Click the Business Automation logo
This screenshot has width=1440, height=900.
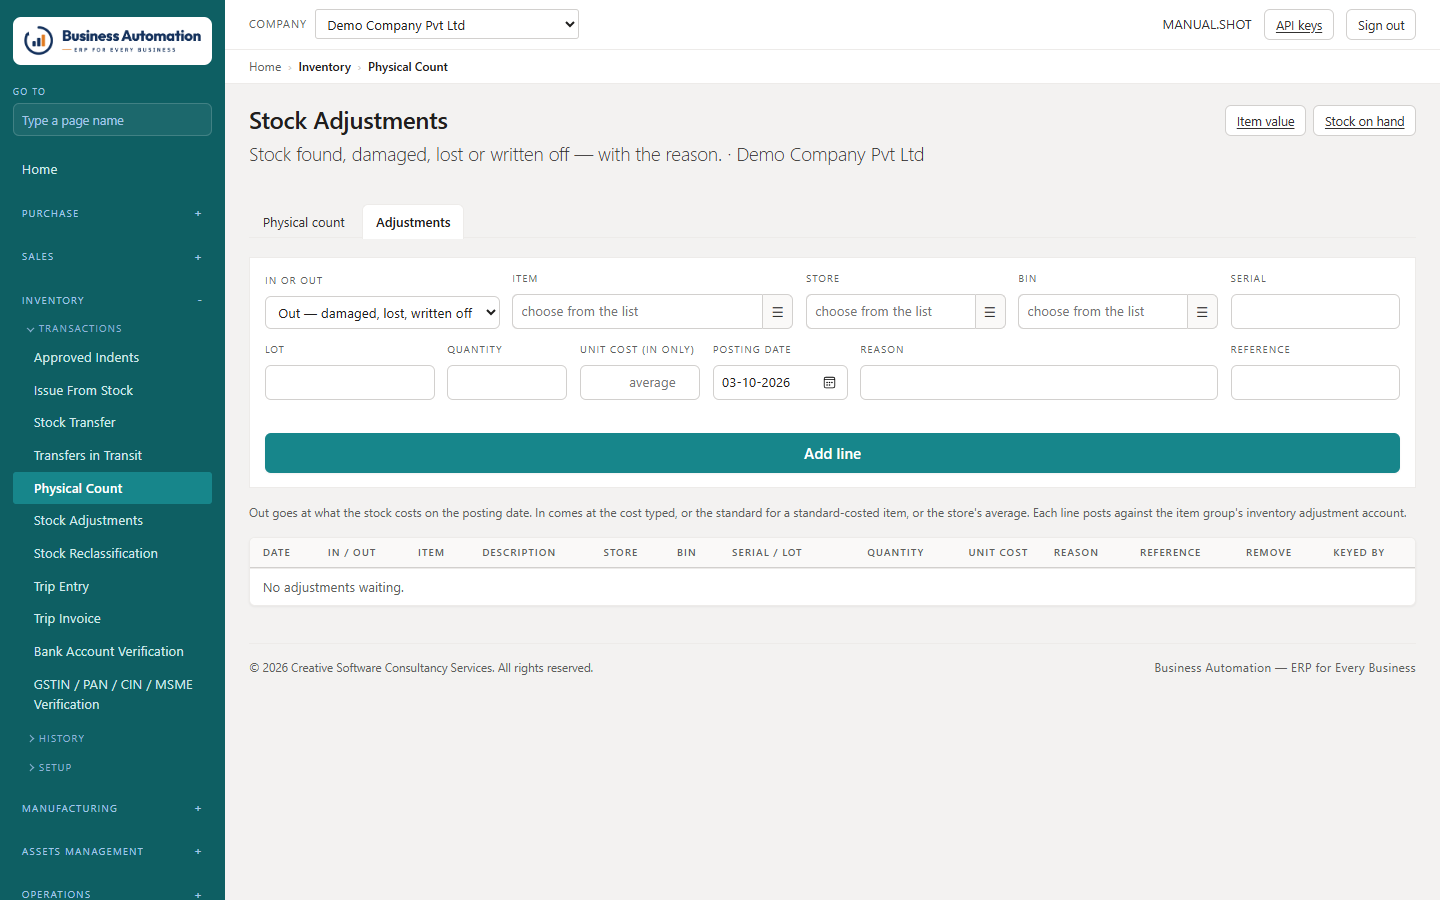pyautogui.click(x=112, y=41)
